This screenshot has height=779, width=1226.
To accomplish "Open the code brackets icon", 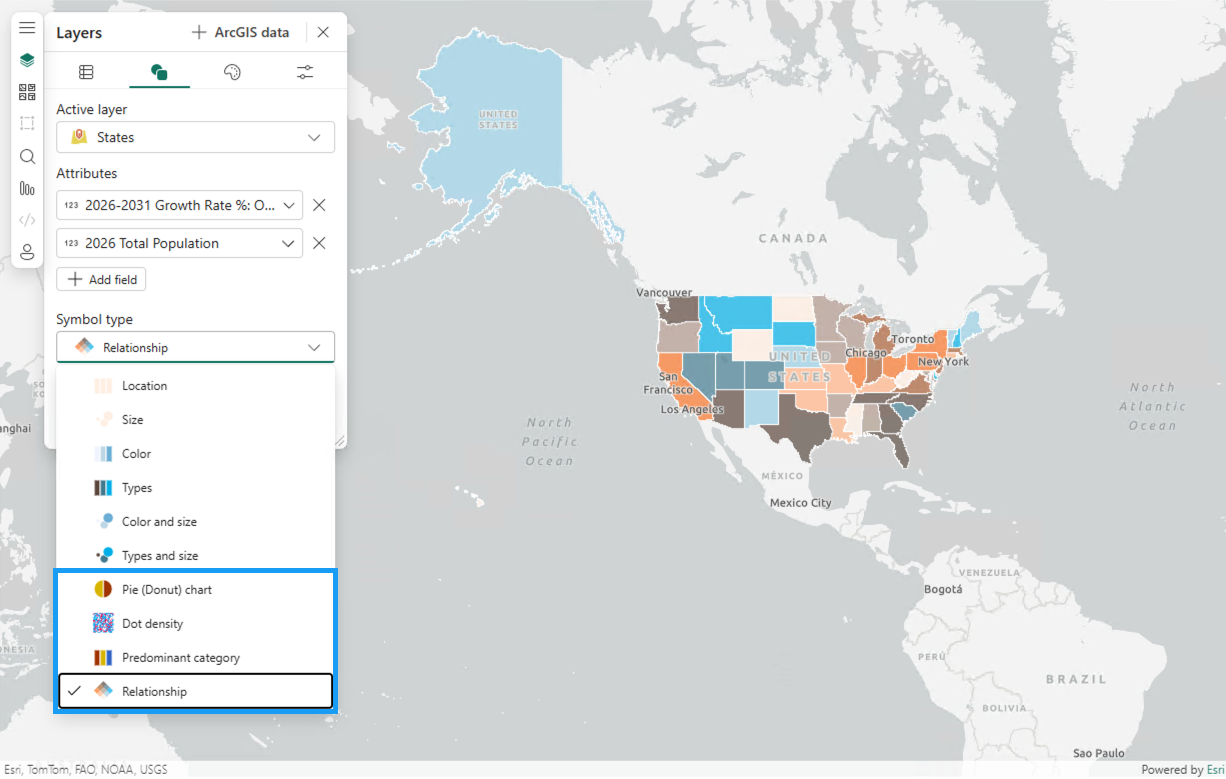I will [x=27, y=220].
